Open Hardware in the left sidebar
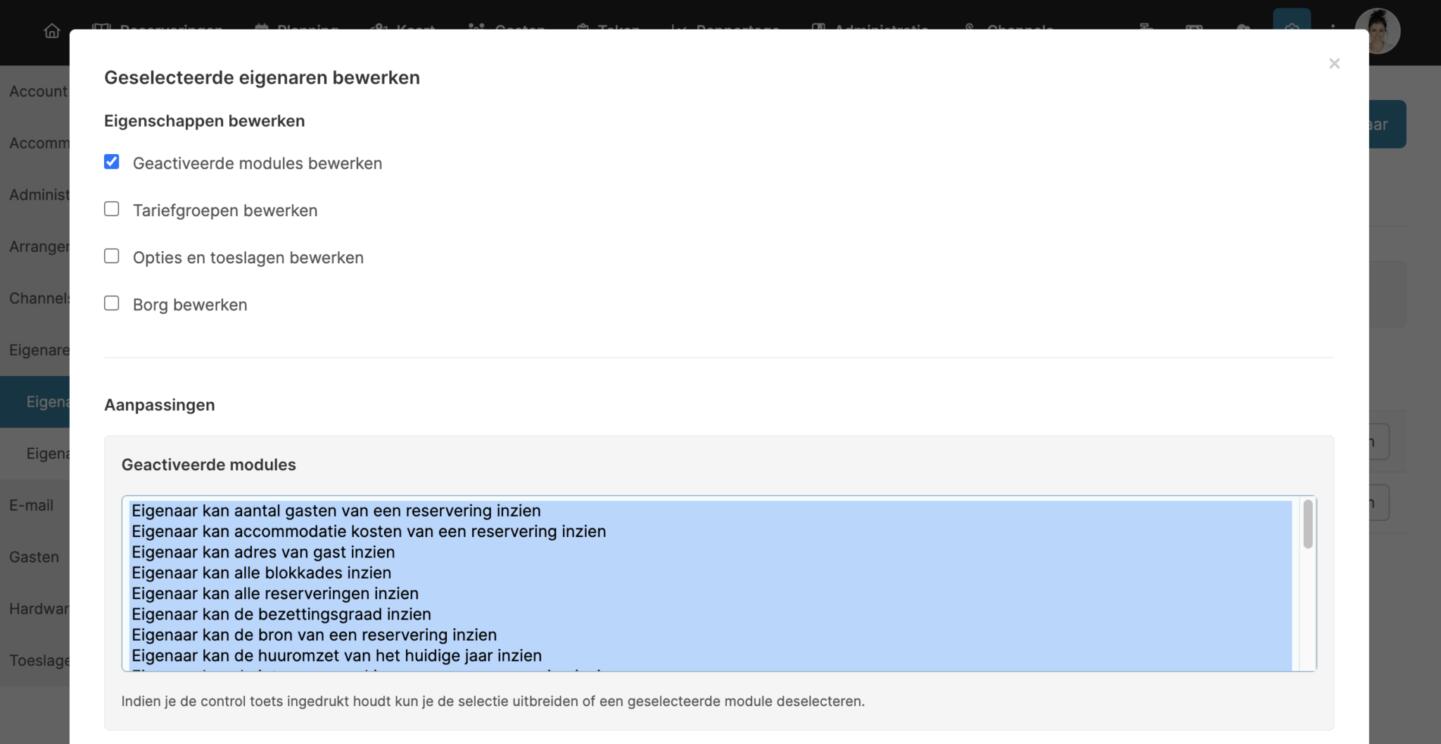 pyautogui.click(x=38, y=609)
